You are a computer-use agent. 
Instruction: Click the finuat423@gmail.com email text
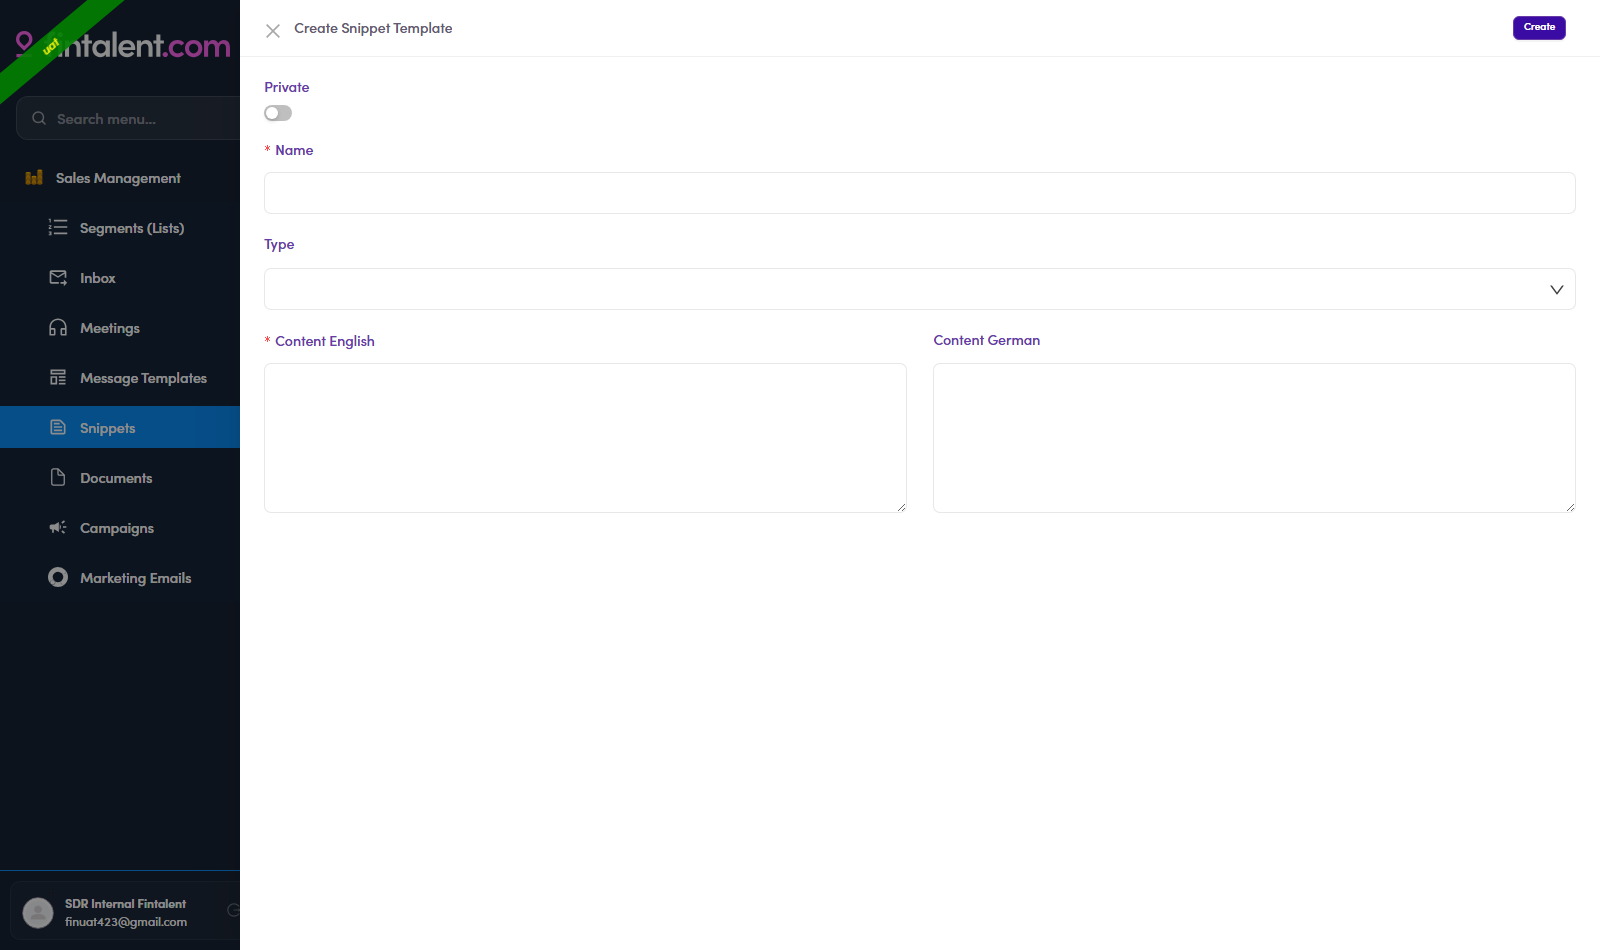point(126,922)
